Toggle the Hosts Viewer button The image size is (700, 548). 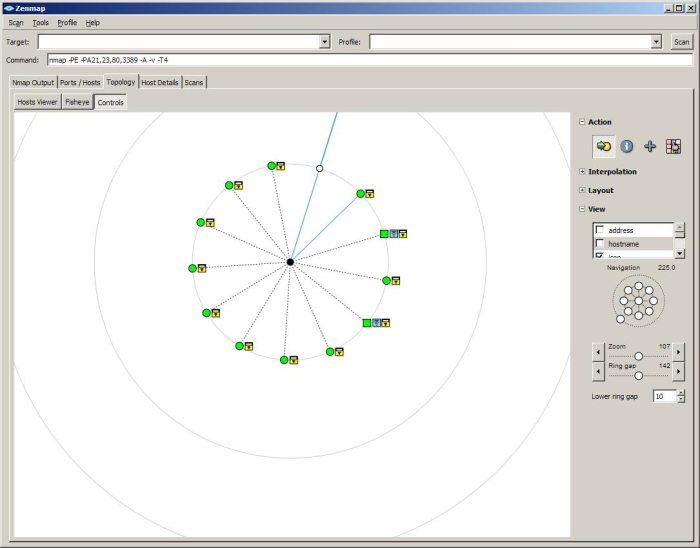38,102
